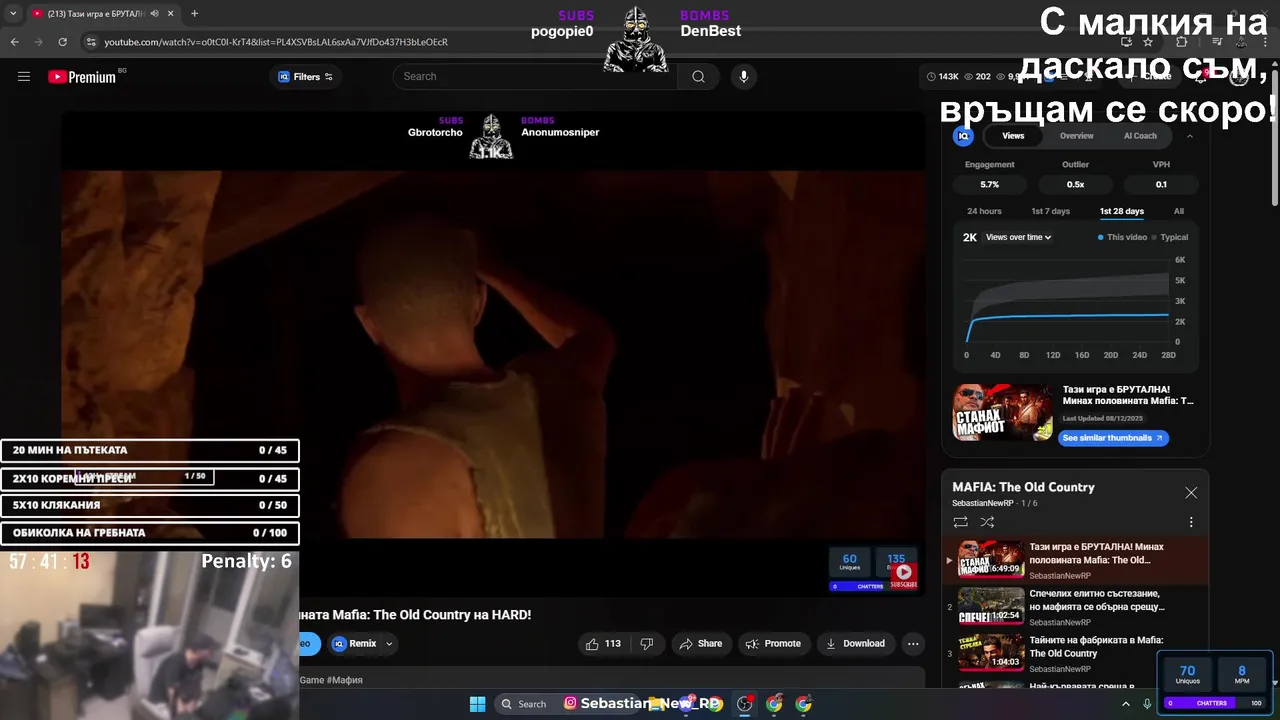Screen dimensions: 1280x720
Task: Close the MAFIA playlist panel
Action: [x=1191, y=493]
